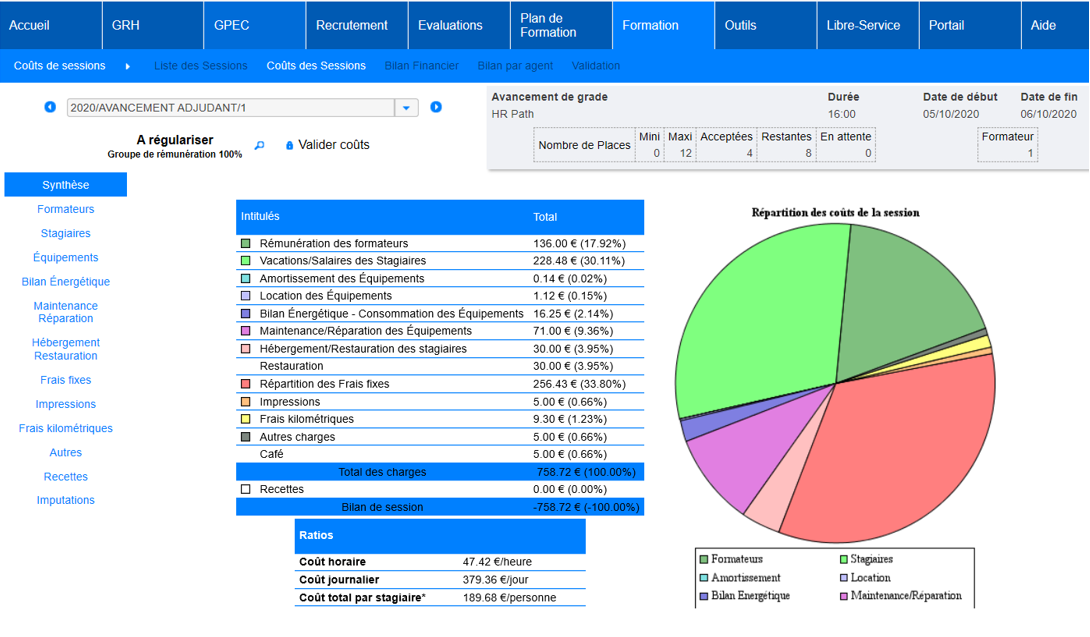Click the yellow Frais kilométriques square
1090x637 pixels.
[246, 419]
